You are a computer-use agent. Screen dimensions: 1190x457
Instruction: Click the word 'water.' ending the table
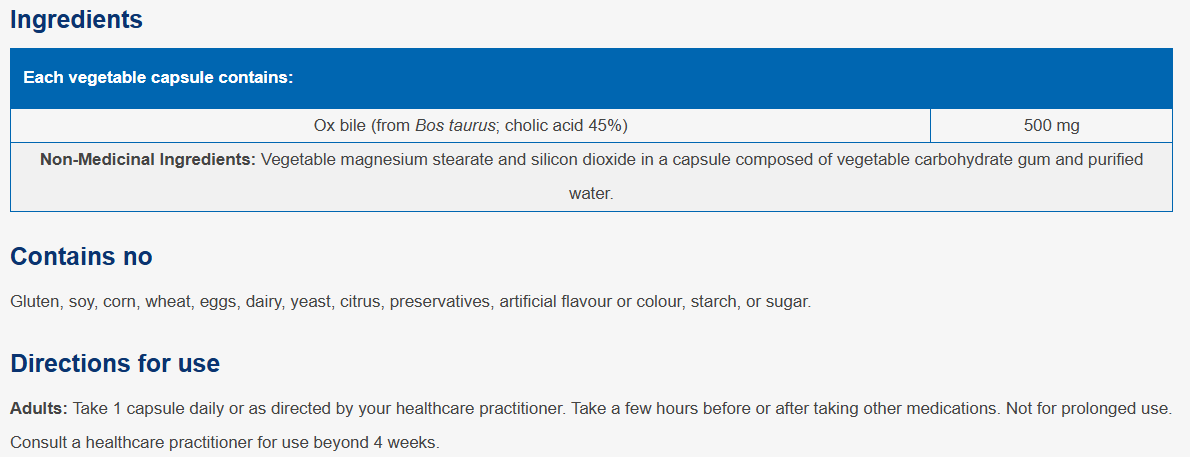tap(591, 194)
